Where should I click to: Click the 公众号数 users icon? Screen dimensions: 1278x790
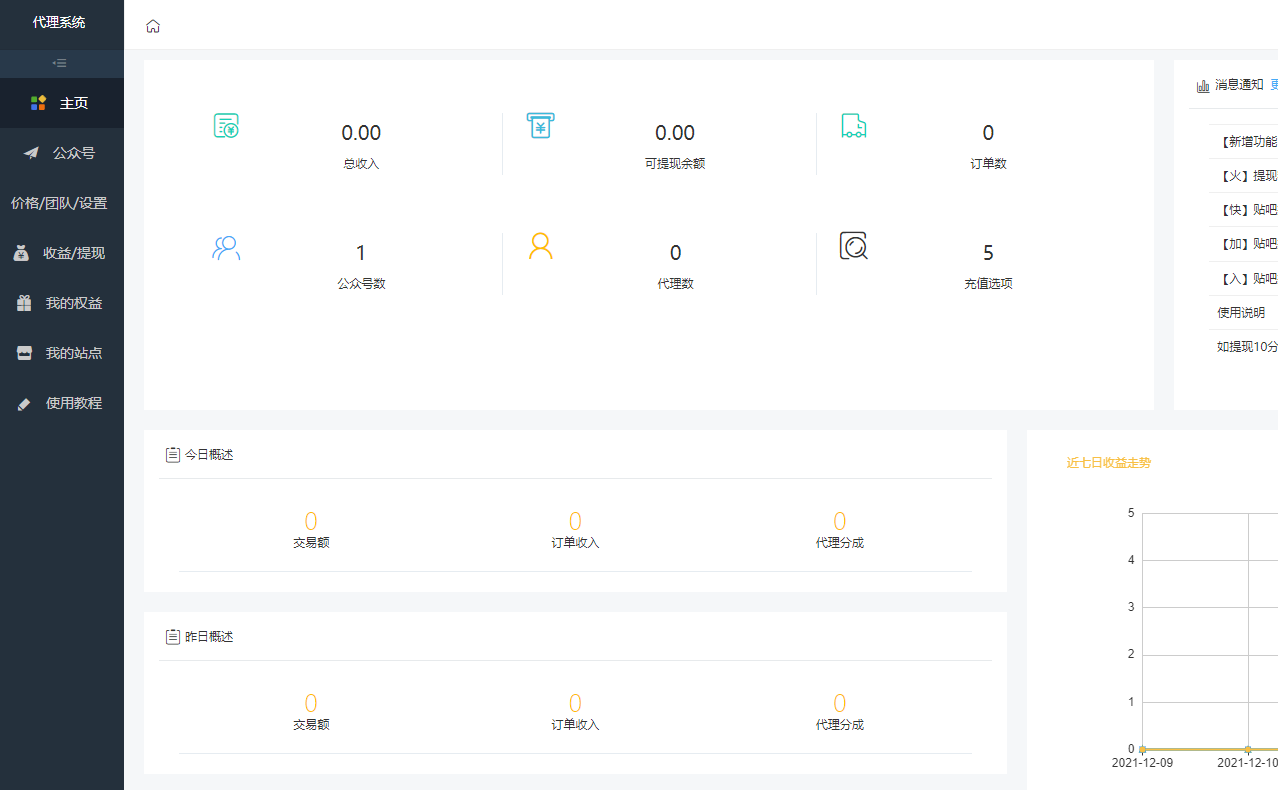point(226,247)
